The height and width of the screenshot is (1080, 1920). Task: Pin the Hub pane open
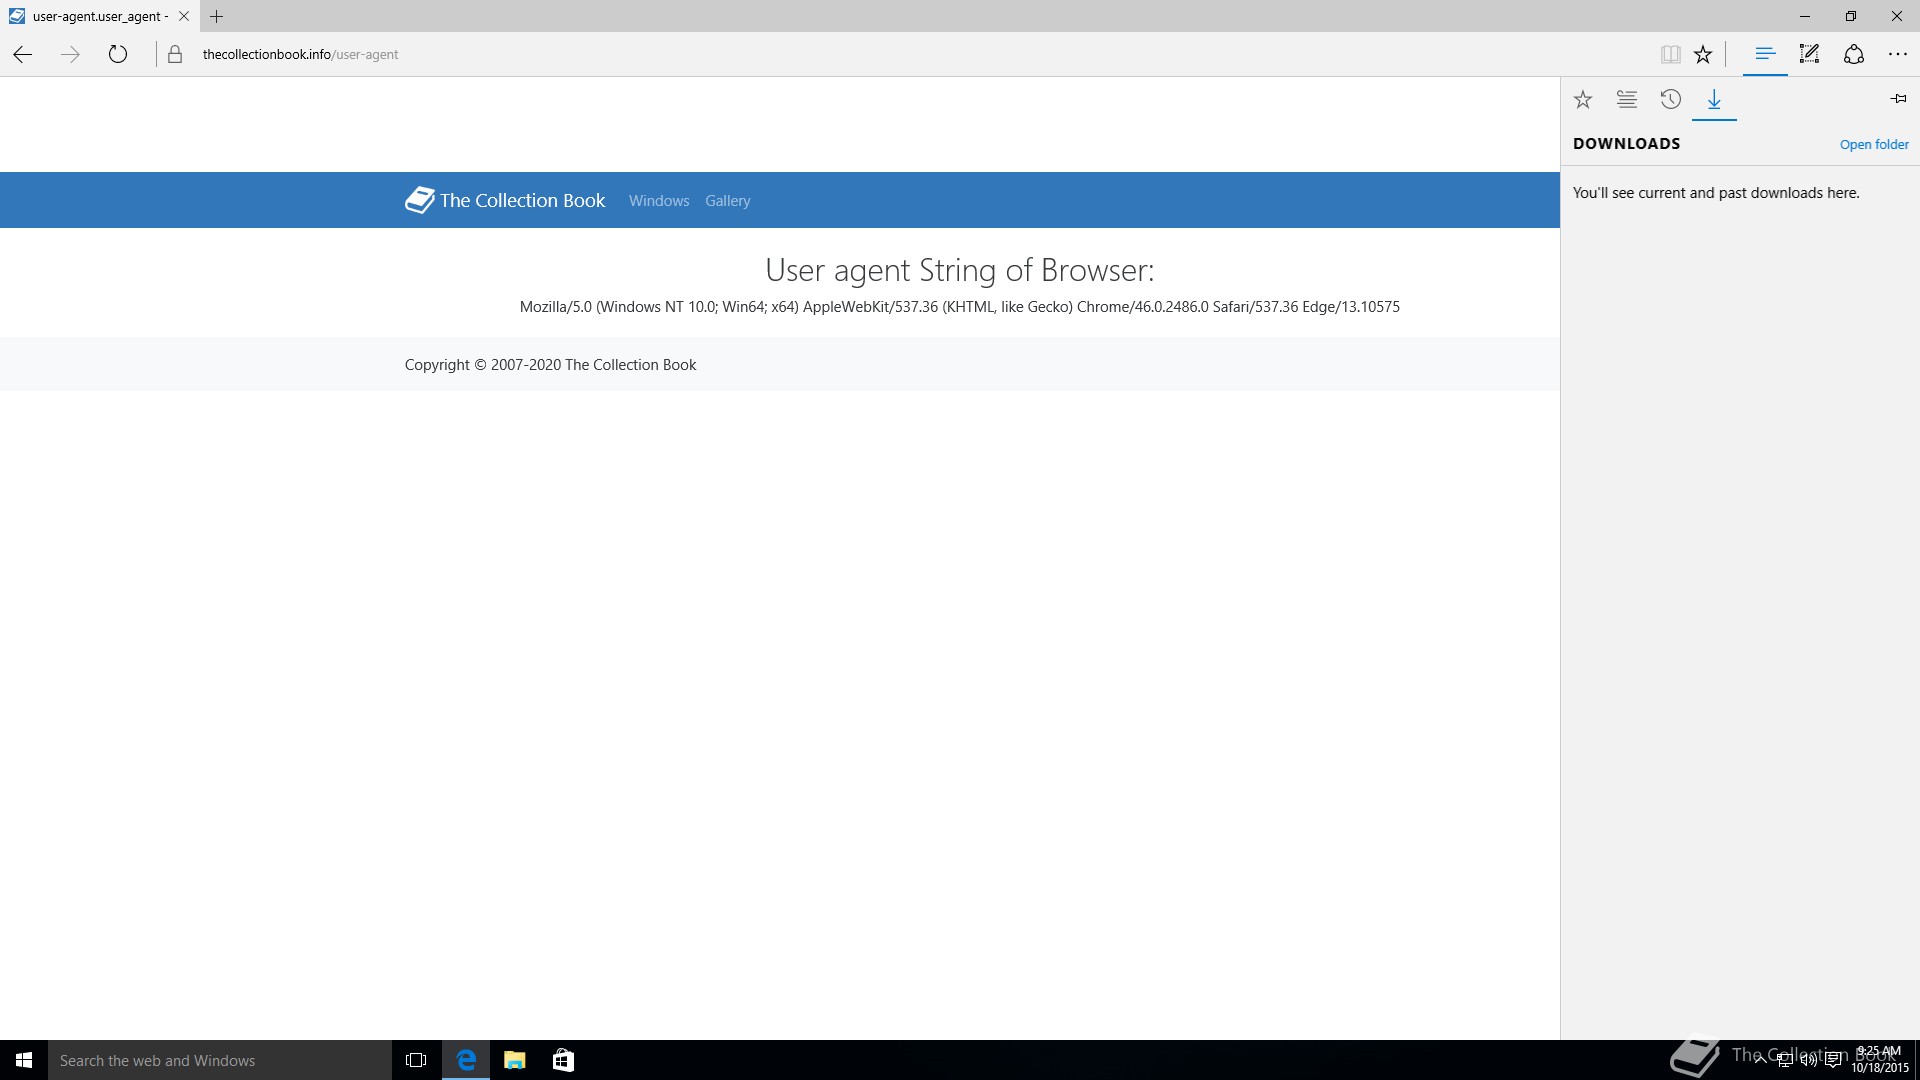tap(1898, 99)
